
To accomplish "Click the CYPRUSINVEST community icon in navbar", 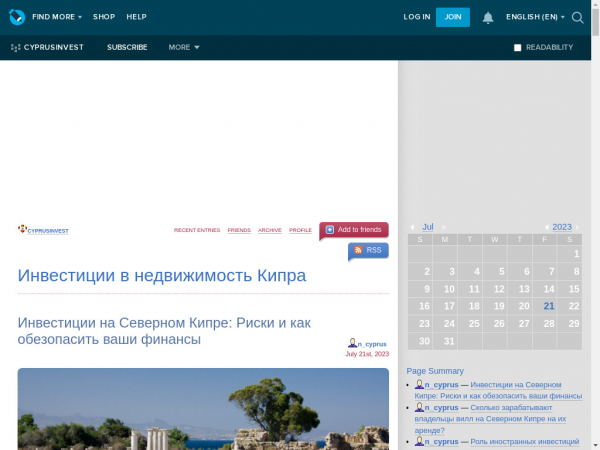I will (15, 47).
